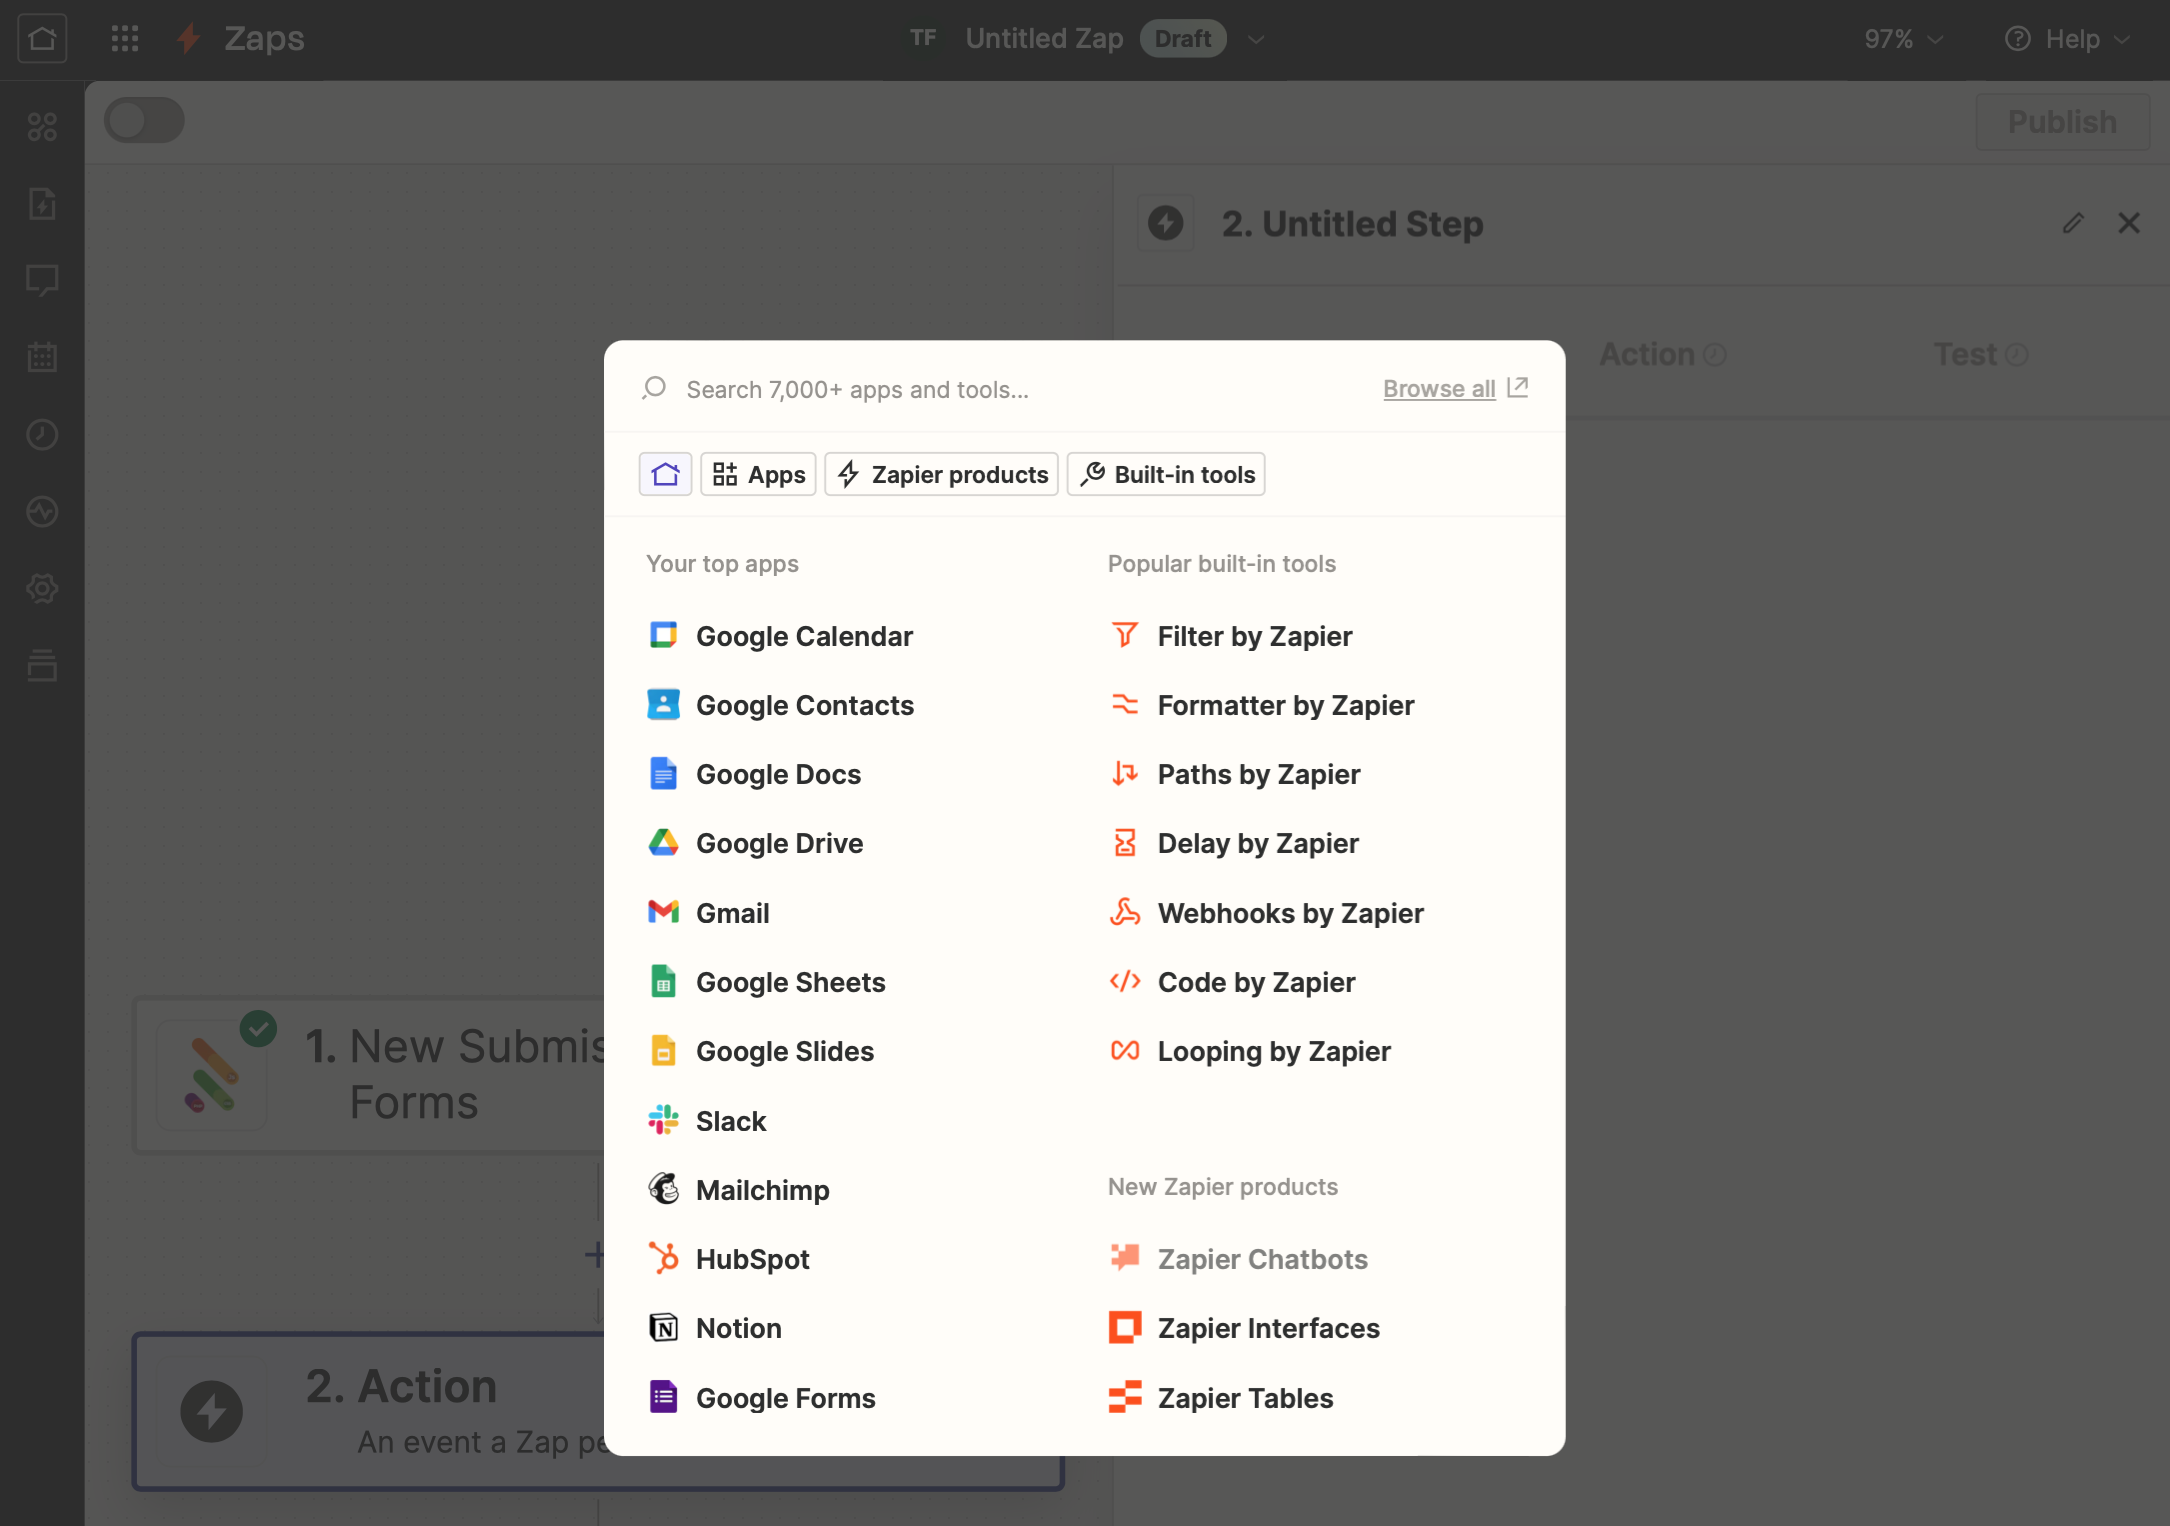Click the Untitled Zap title

(x=1044, y=38)
